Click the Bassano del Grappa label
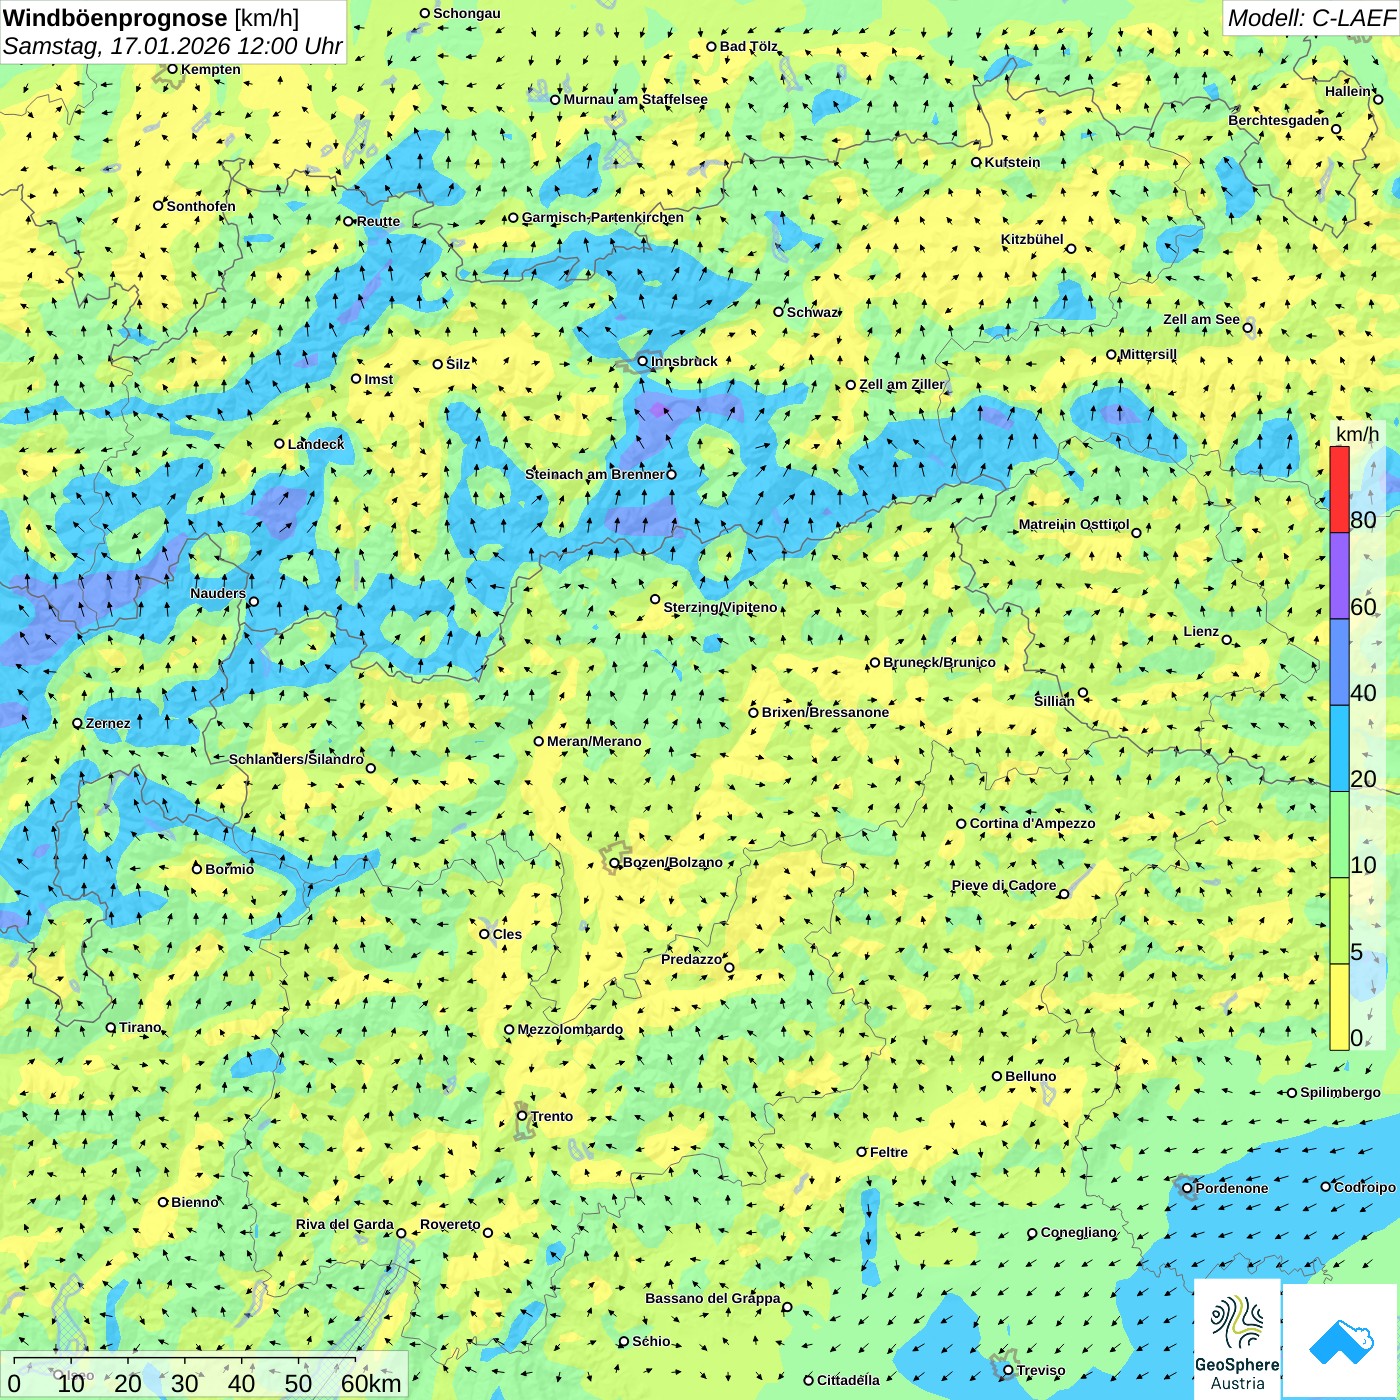The height and width of the screenshot is (1400, 1400). click(x=713, y=1298)
